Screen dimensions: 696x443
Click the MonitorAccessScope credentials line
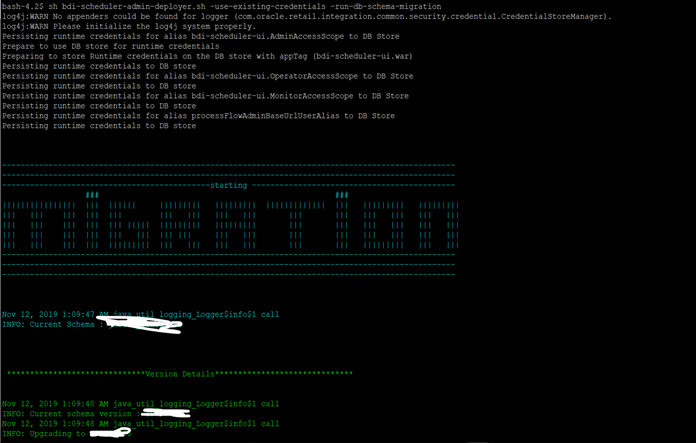[205, 96]
